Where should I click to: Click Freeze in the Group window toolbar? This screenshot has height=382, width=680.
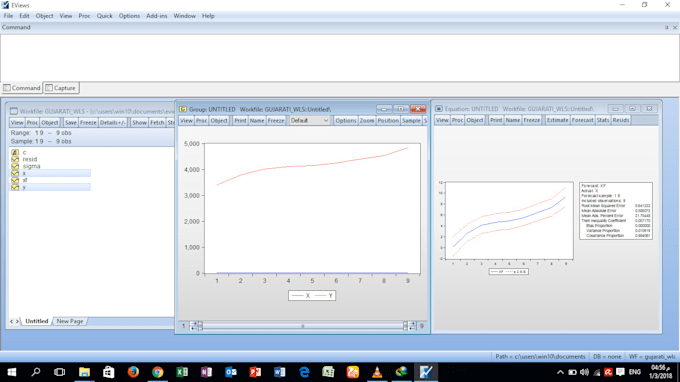[276, 121]
